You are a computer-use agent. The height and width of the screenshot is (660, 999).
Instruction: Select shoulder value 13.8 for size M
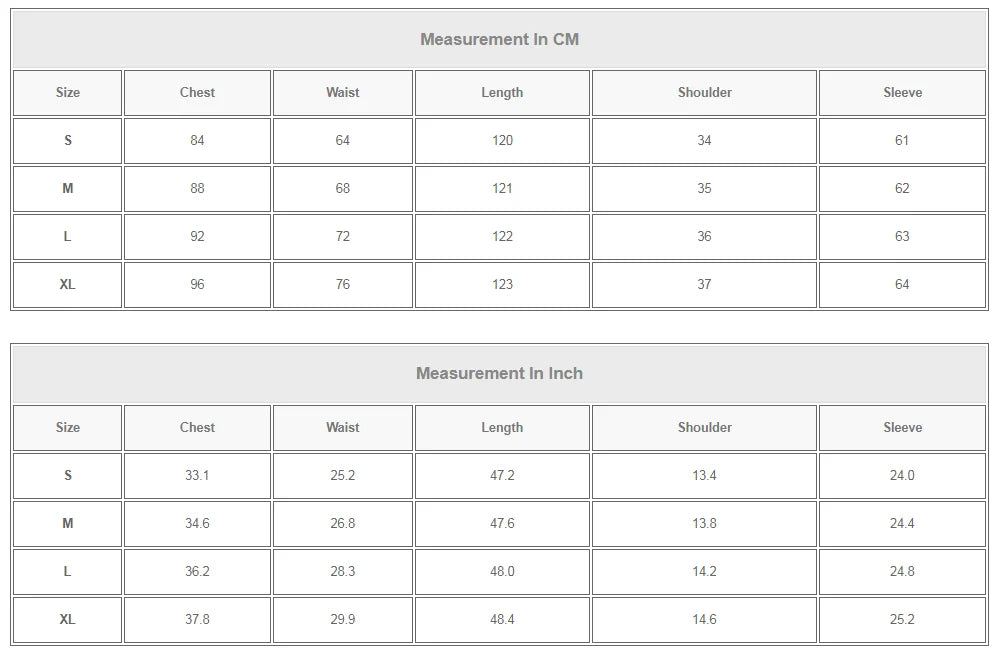coord(704,524)
